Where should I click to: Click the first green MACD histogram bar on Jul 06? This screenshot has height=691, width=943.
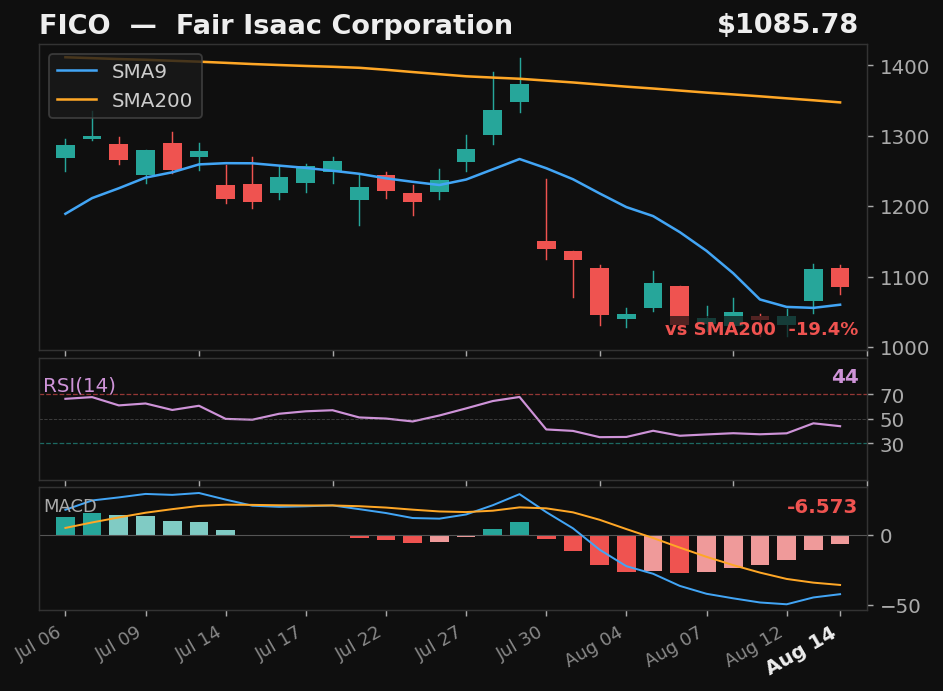tap(66, 526)
